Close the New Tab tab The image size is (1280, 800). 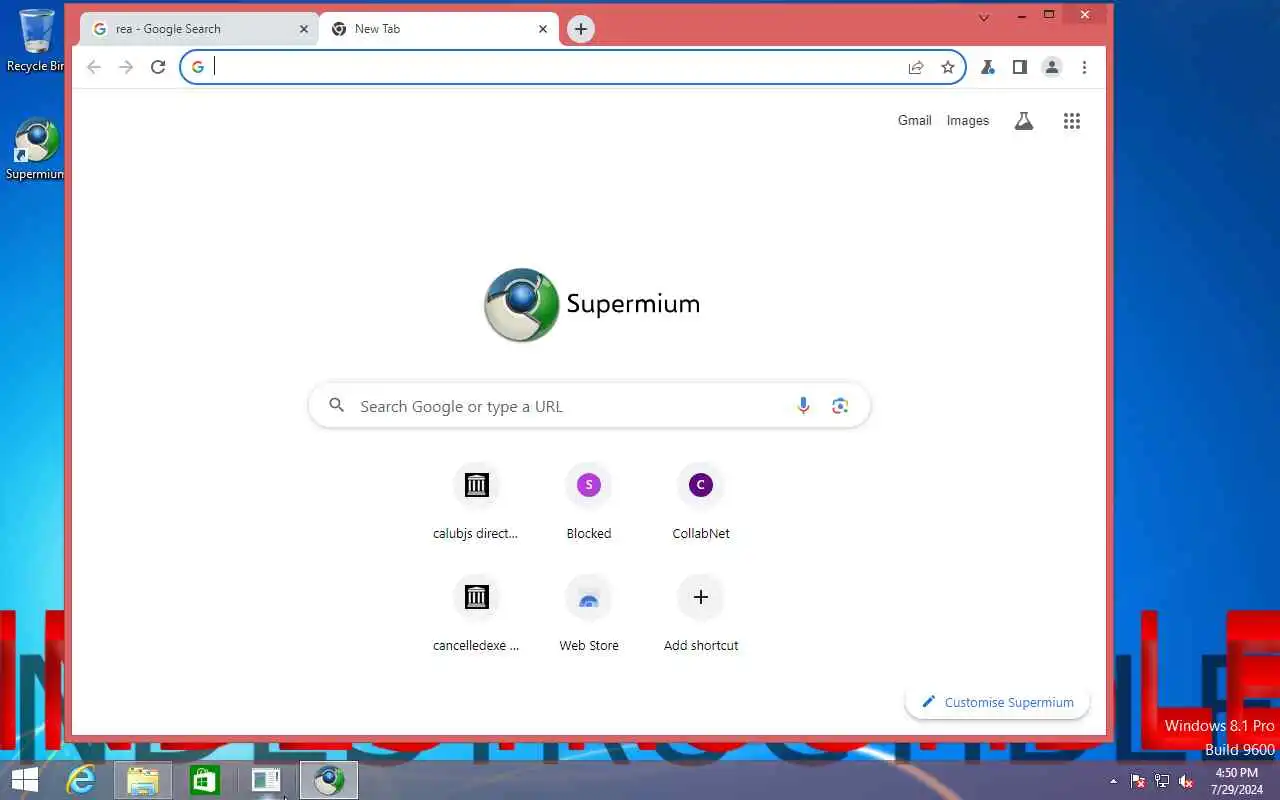tap(543, 29)
